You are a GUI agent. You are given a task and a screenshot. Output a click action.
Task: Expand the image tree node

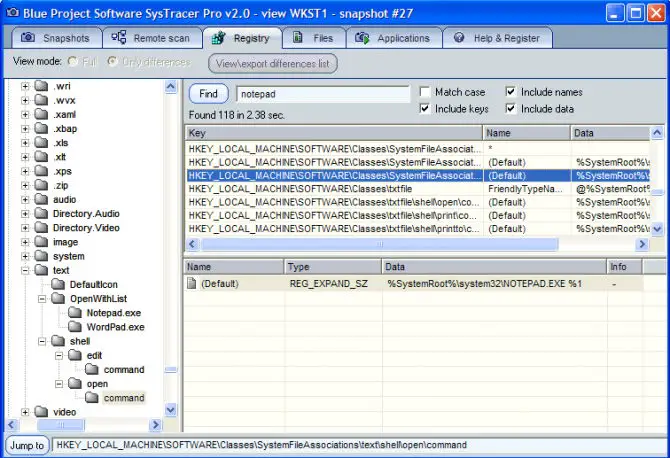25,242
